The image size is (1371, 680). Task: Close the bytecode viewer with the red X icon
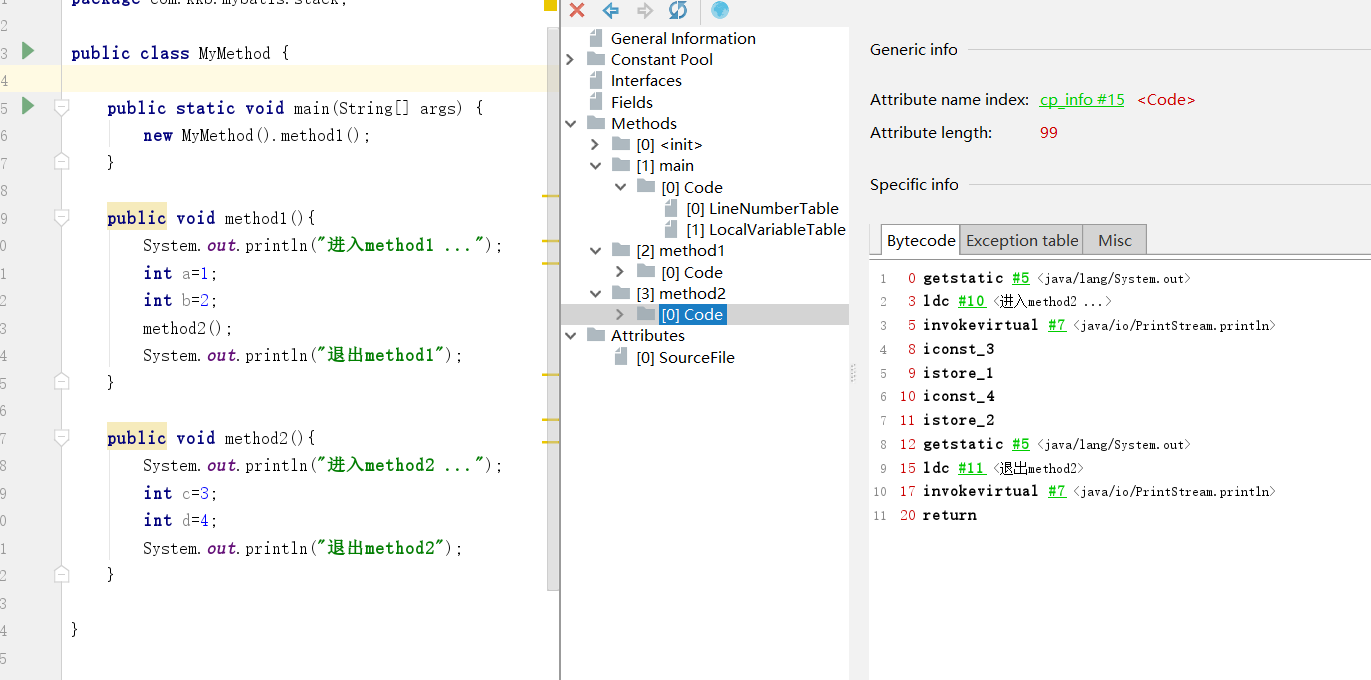(577, 10)
